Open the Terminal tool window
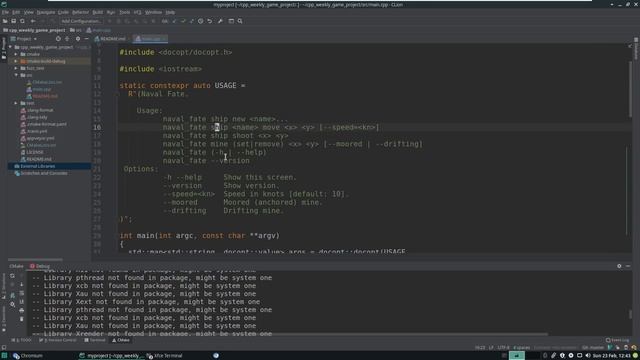The height and width of the screenshot is (360, 640). pyautogui.click(x=95, y=340)
